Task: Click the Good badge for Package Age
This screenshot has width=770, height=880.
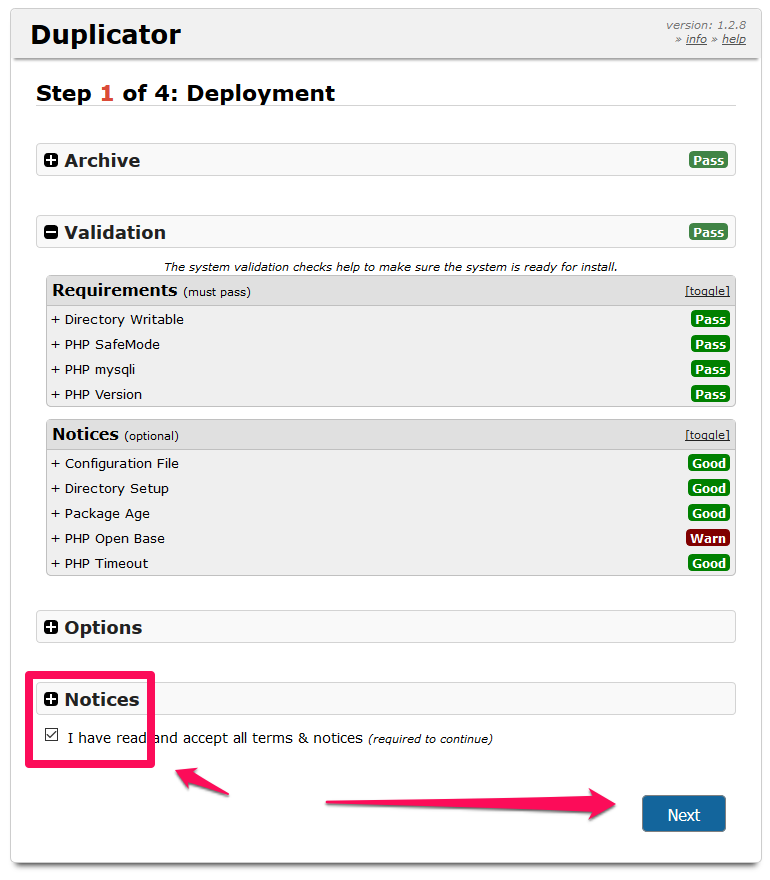Action: 709,513
